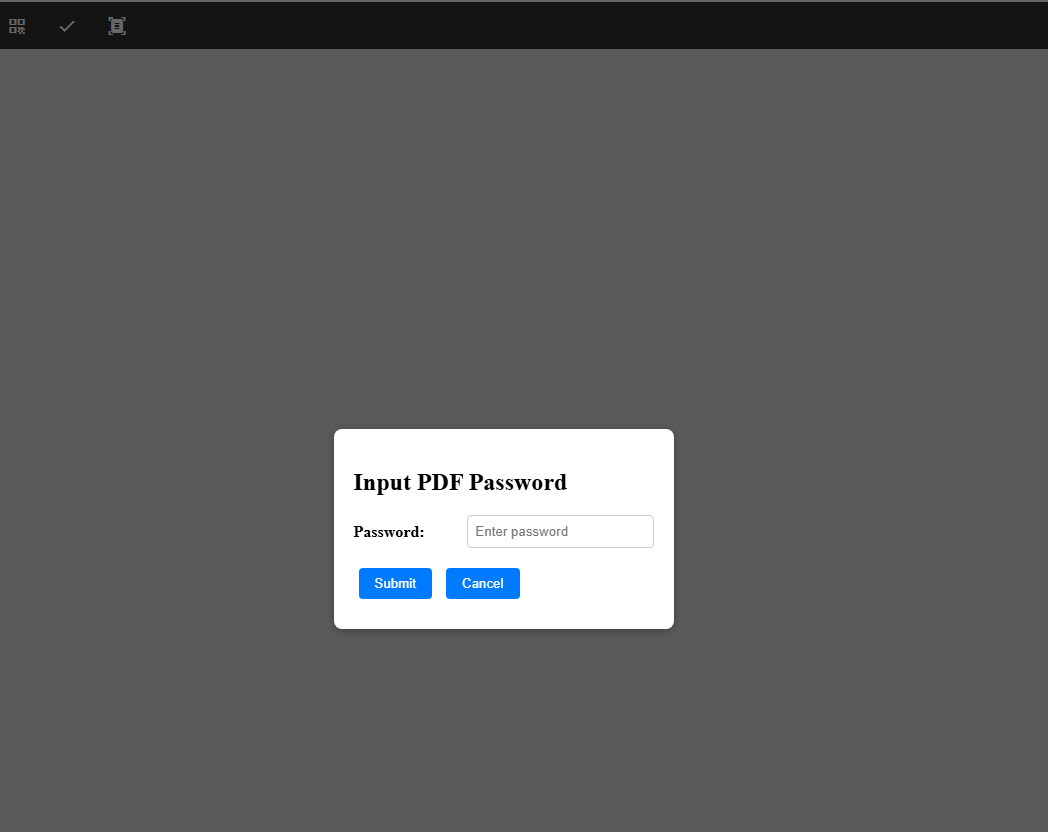Click the checkmark icon in toolbar

tap(67, 26)
